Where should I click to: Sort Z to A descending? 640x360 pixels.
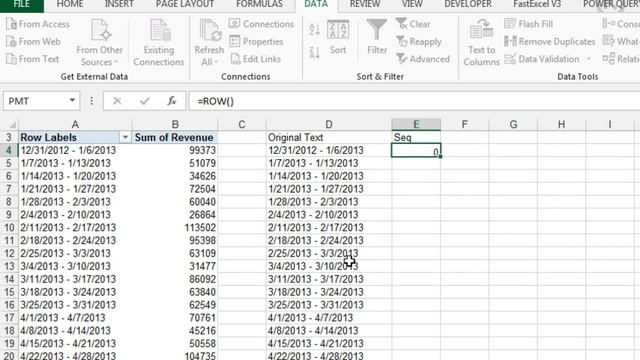pos(314,52)
